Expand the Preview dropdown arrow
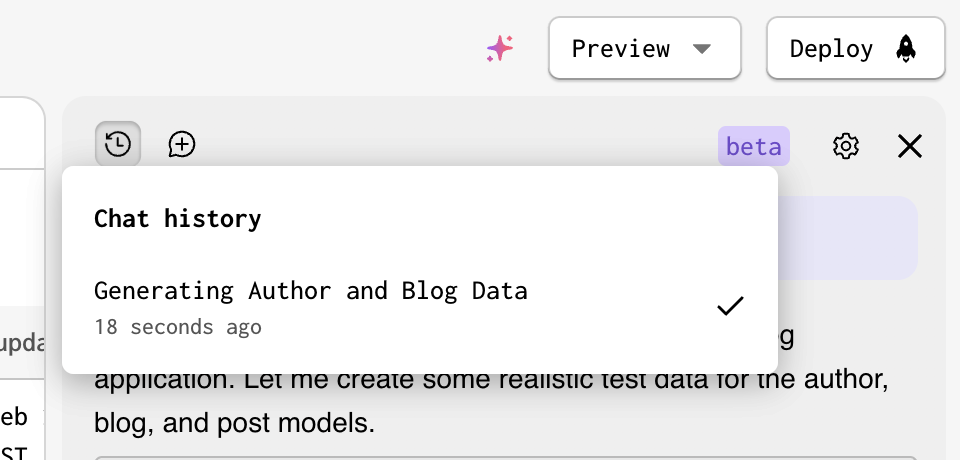Viewport: 960px width, 460px height. [x=702, y=48]
